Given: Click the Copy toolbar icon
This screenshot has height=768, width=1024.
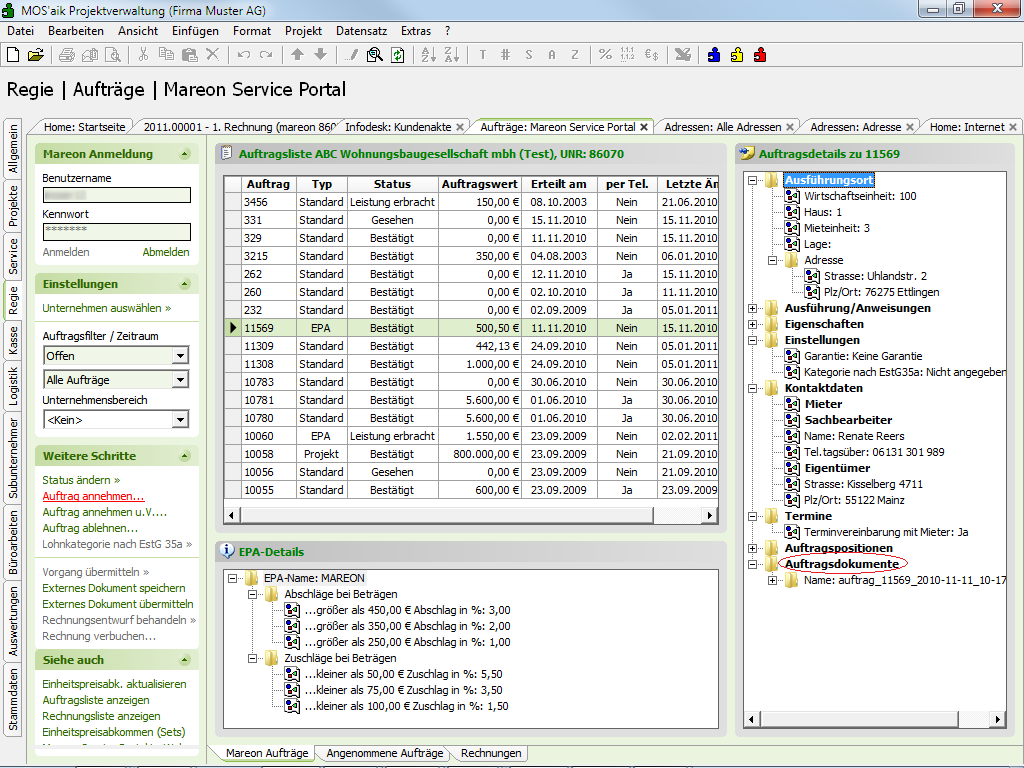Looking at the screenshot, I should (166, 55).
